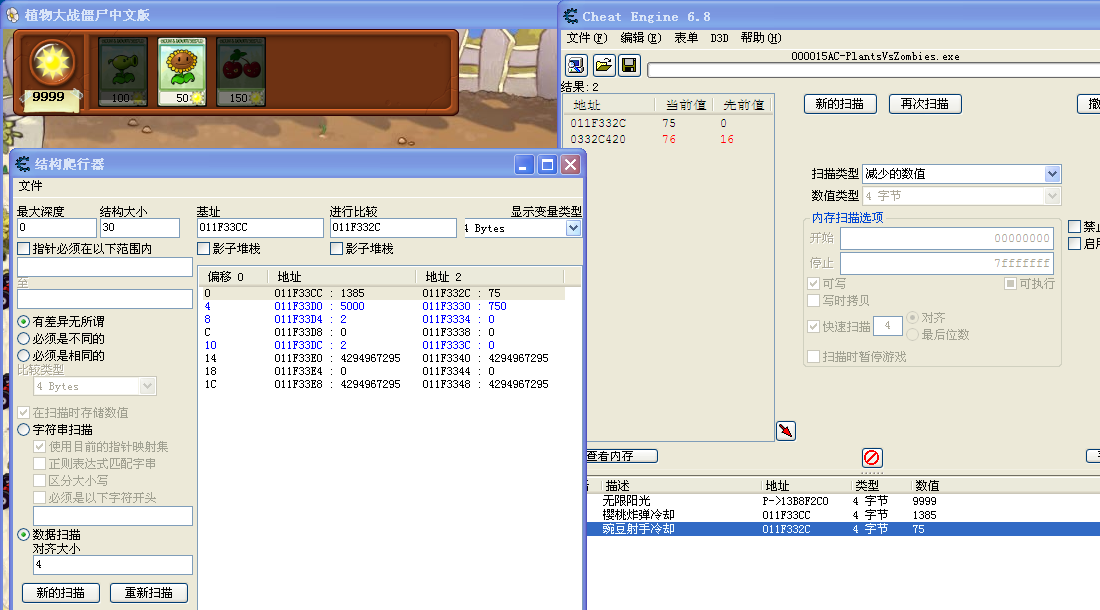Toggle 写时拷贝 checkbox
Viewport: 1100px width, 610px height.
[x=814, y=301]
